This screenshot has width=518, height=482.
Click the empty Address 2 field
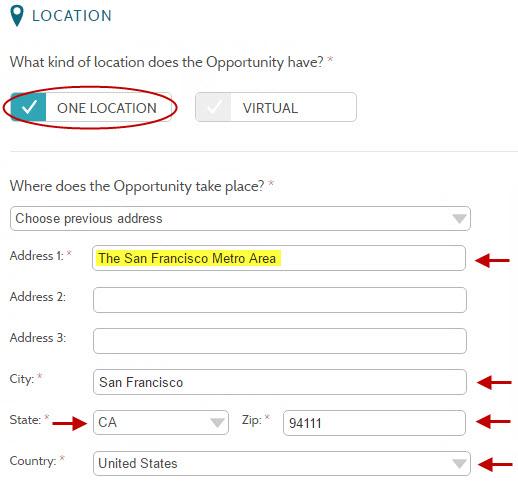tap(280, 300)
